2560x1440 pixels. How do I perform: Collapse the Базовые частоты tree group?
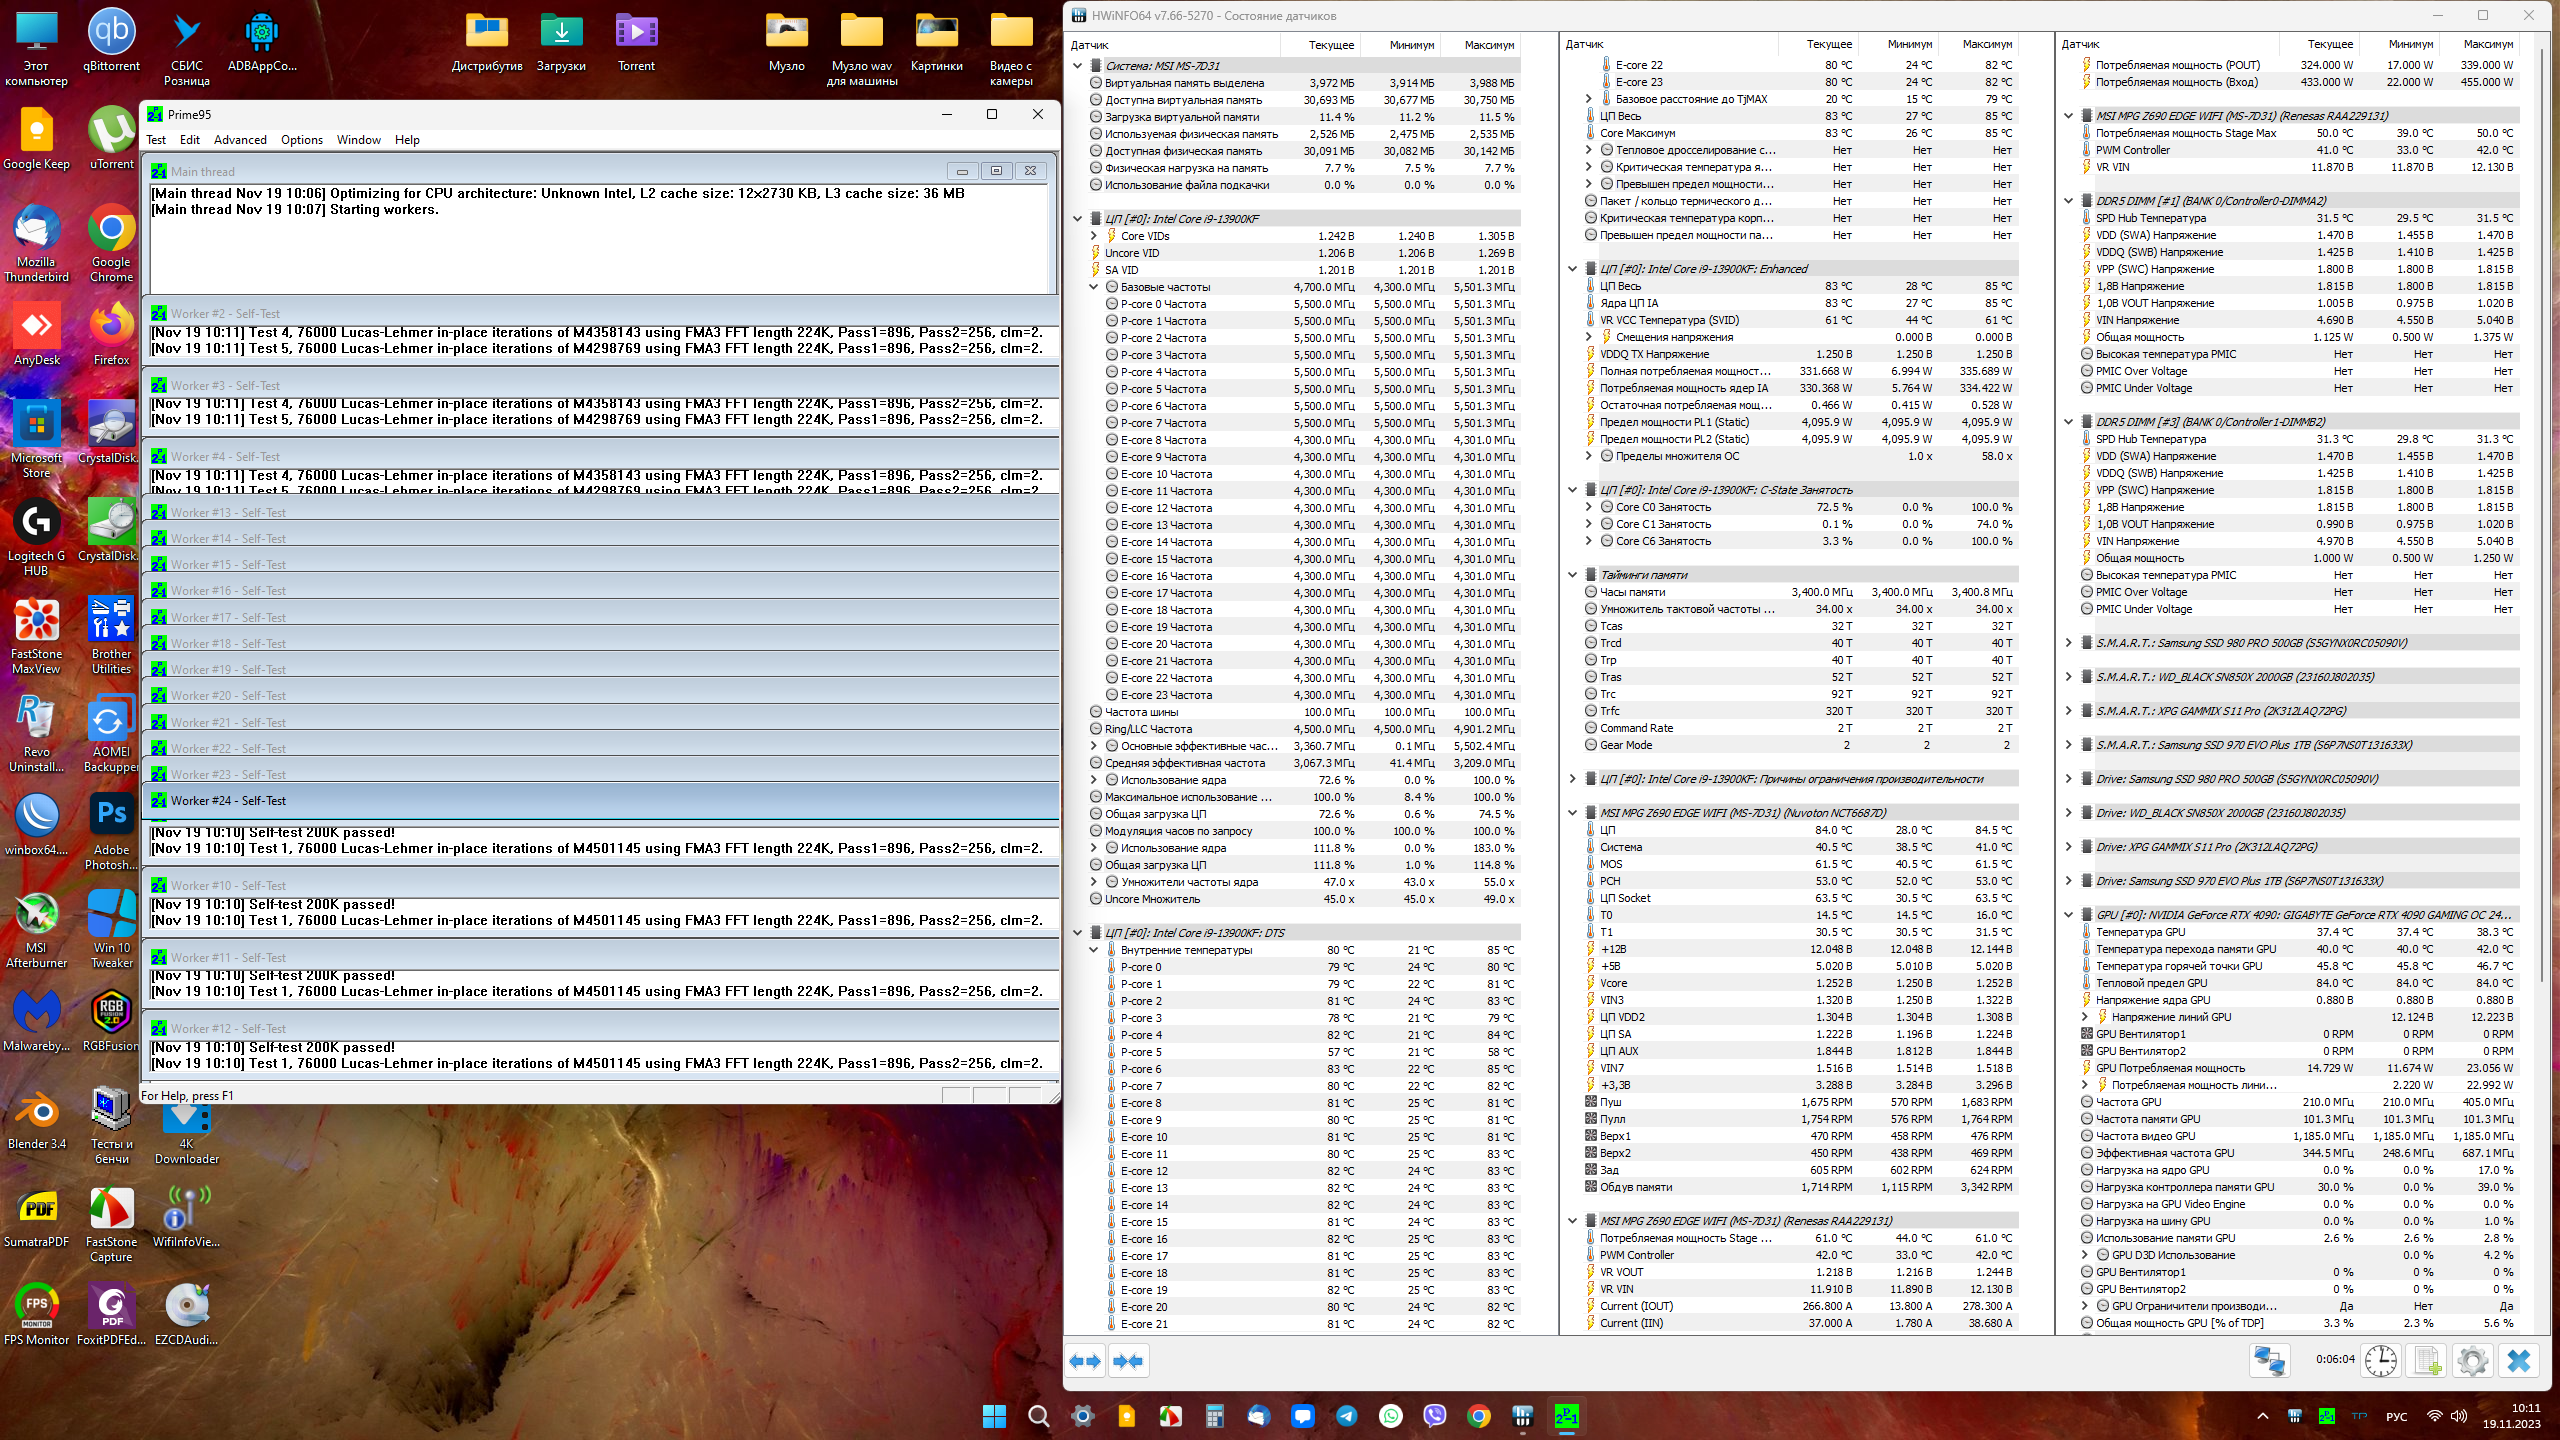click(x=1093, y=287)
